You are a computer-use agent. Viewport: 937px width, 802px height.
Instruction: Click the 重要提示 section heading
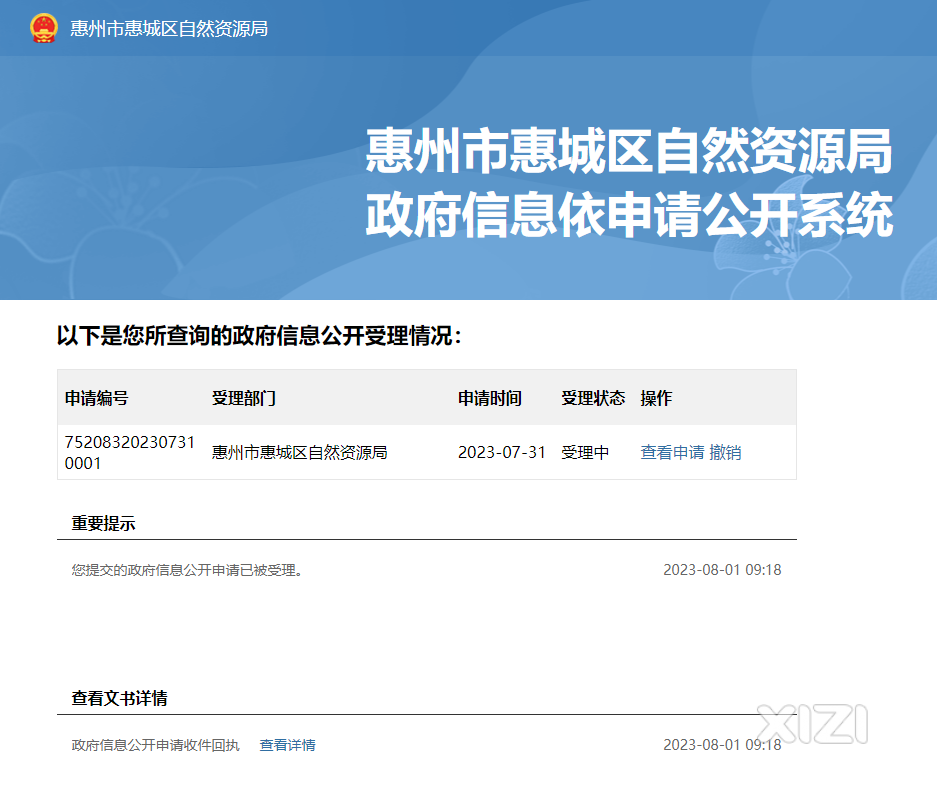coord(103,523)
